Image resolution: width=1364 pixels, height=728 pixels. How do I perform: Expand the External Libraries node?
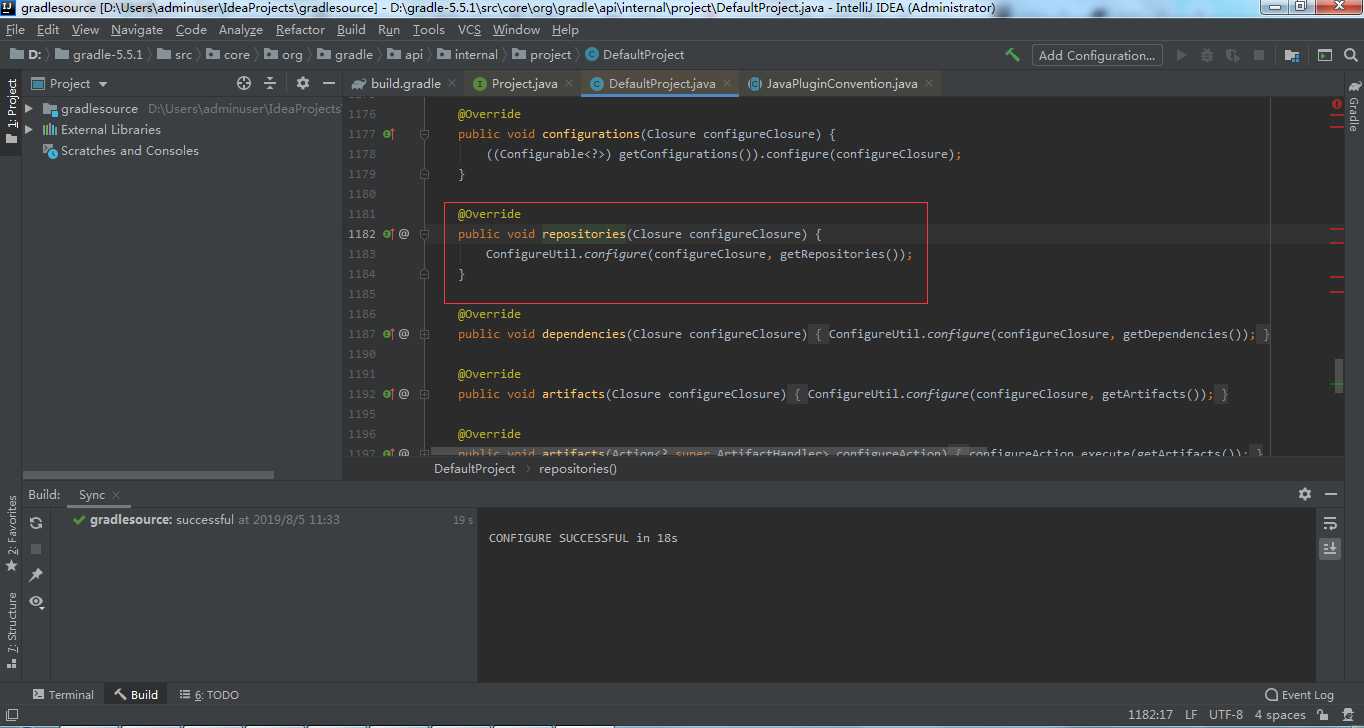pyautogui.click(x=29, y=129)
